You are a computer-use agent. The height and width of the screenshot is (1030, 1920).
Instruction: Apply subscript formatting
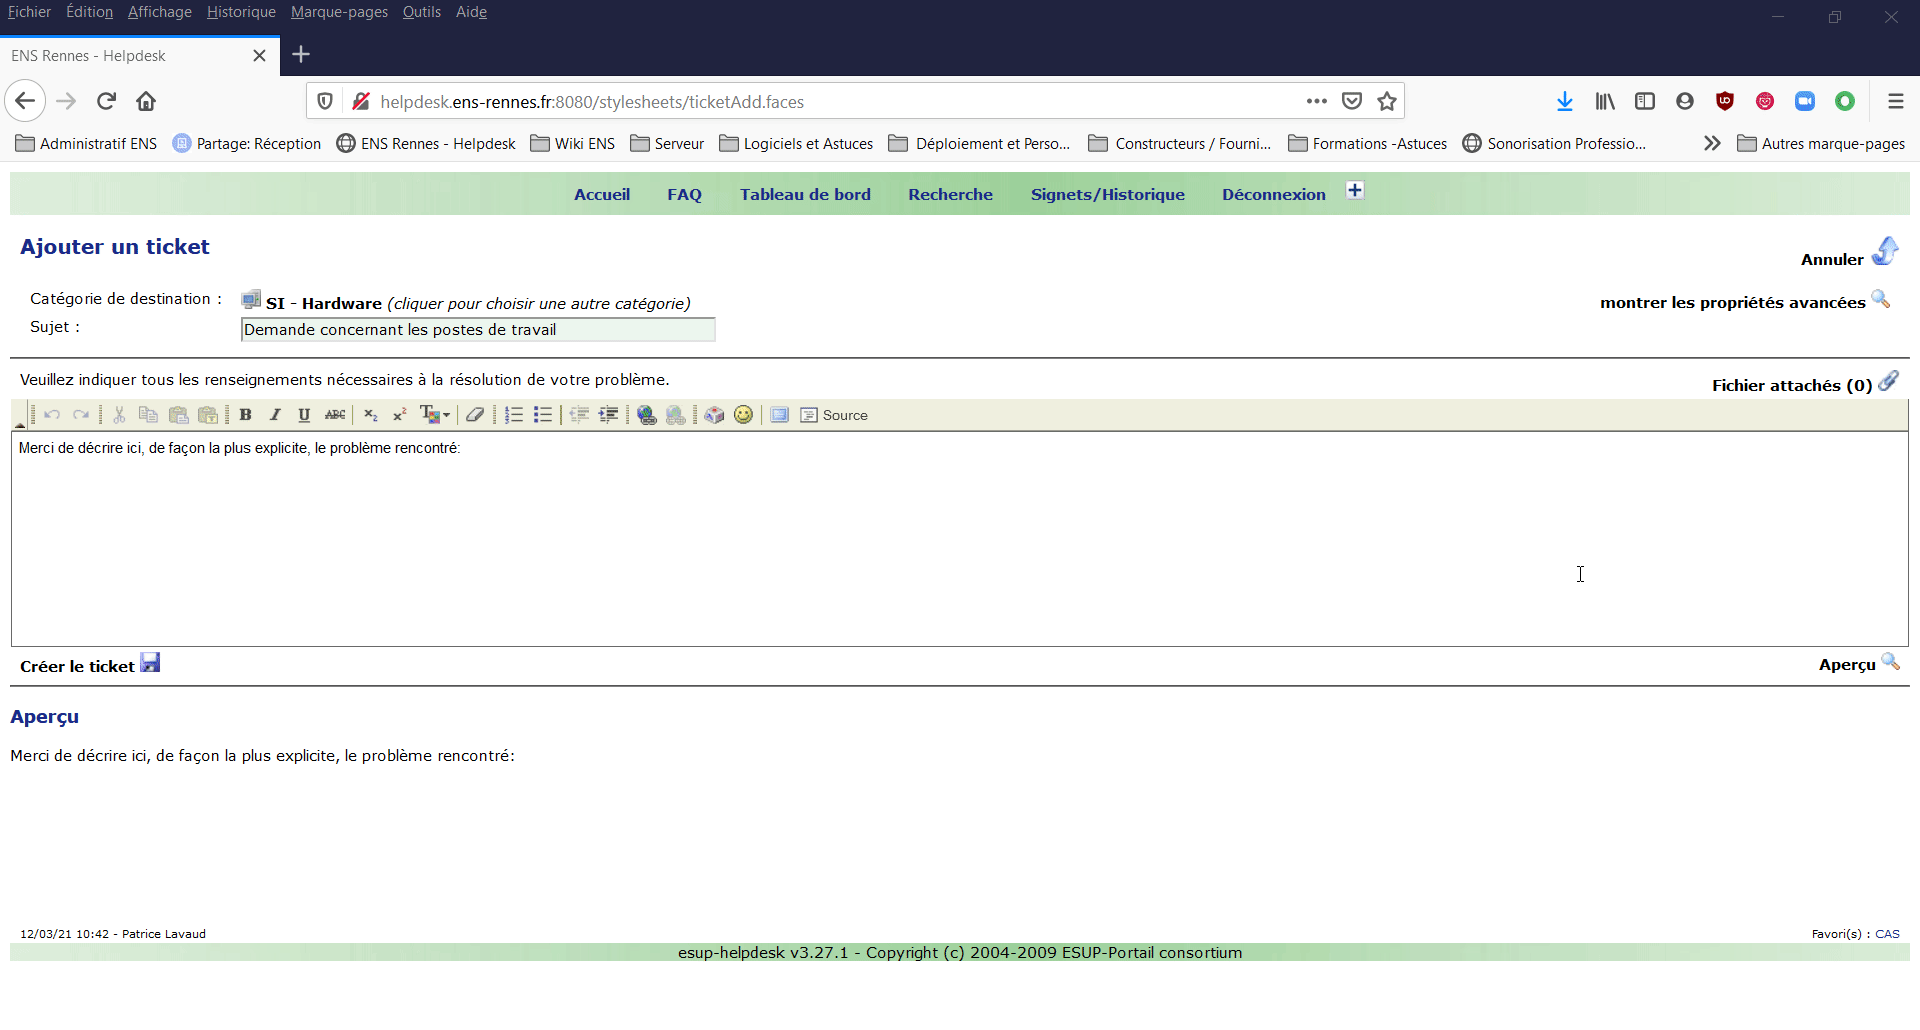coord(371,415)
